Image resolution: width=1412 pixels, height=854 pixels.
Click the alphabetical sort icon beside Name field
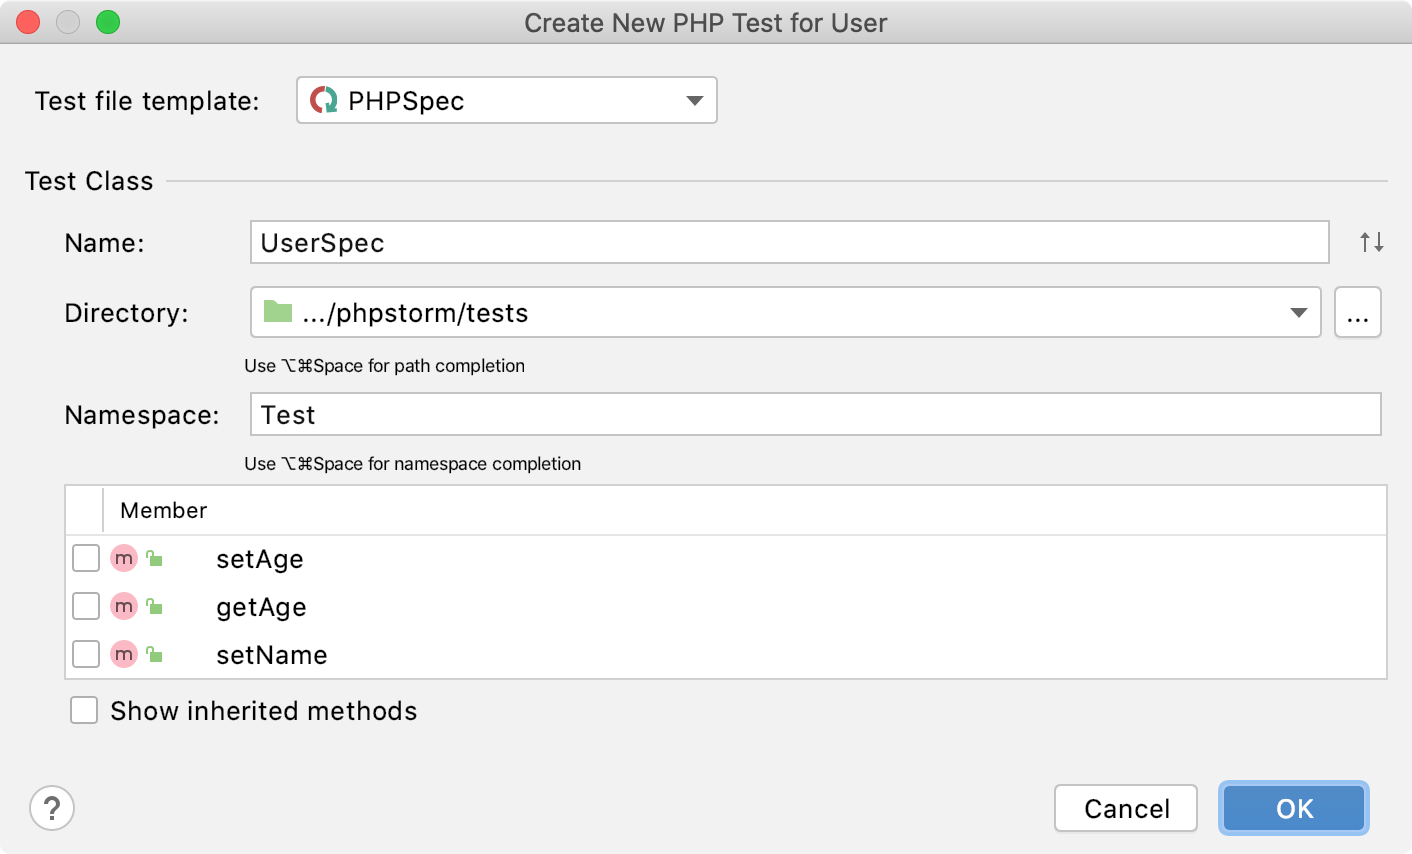coord(1370,242)
